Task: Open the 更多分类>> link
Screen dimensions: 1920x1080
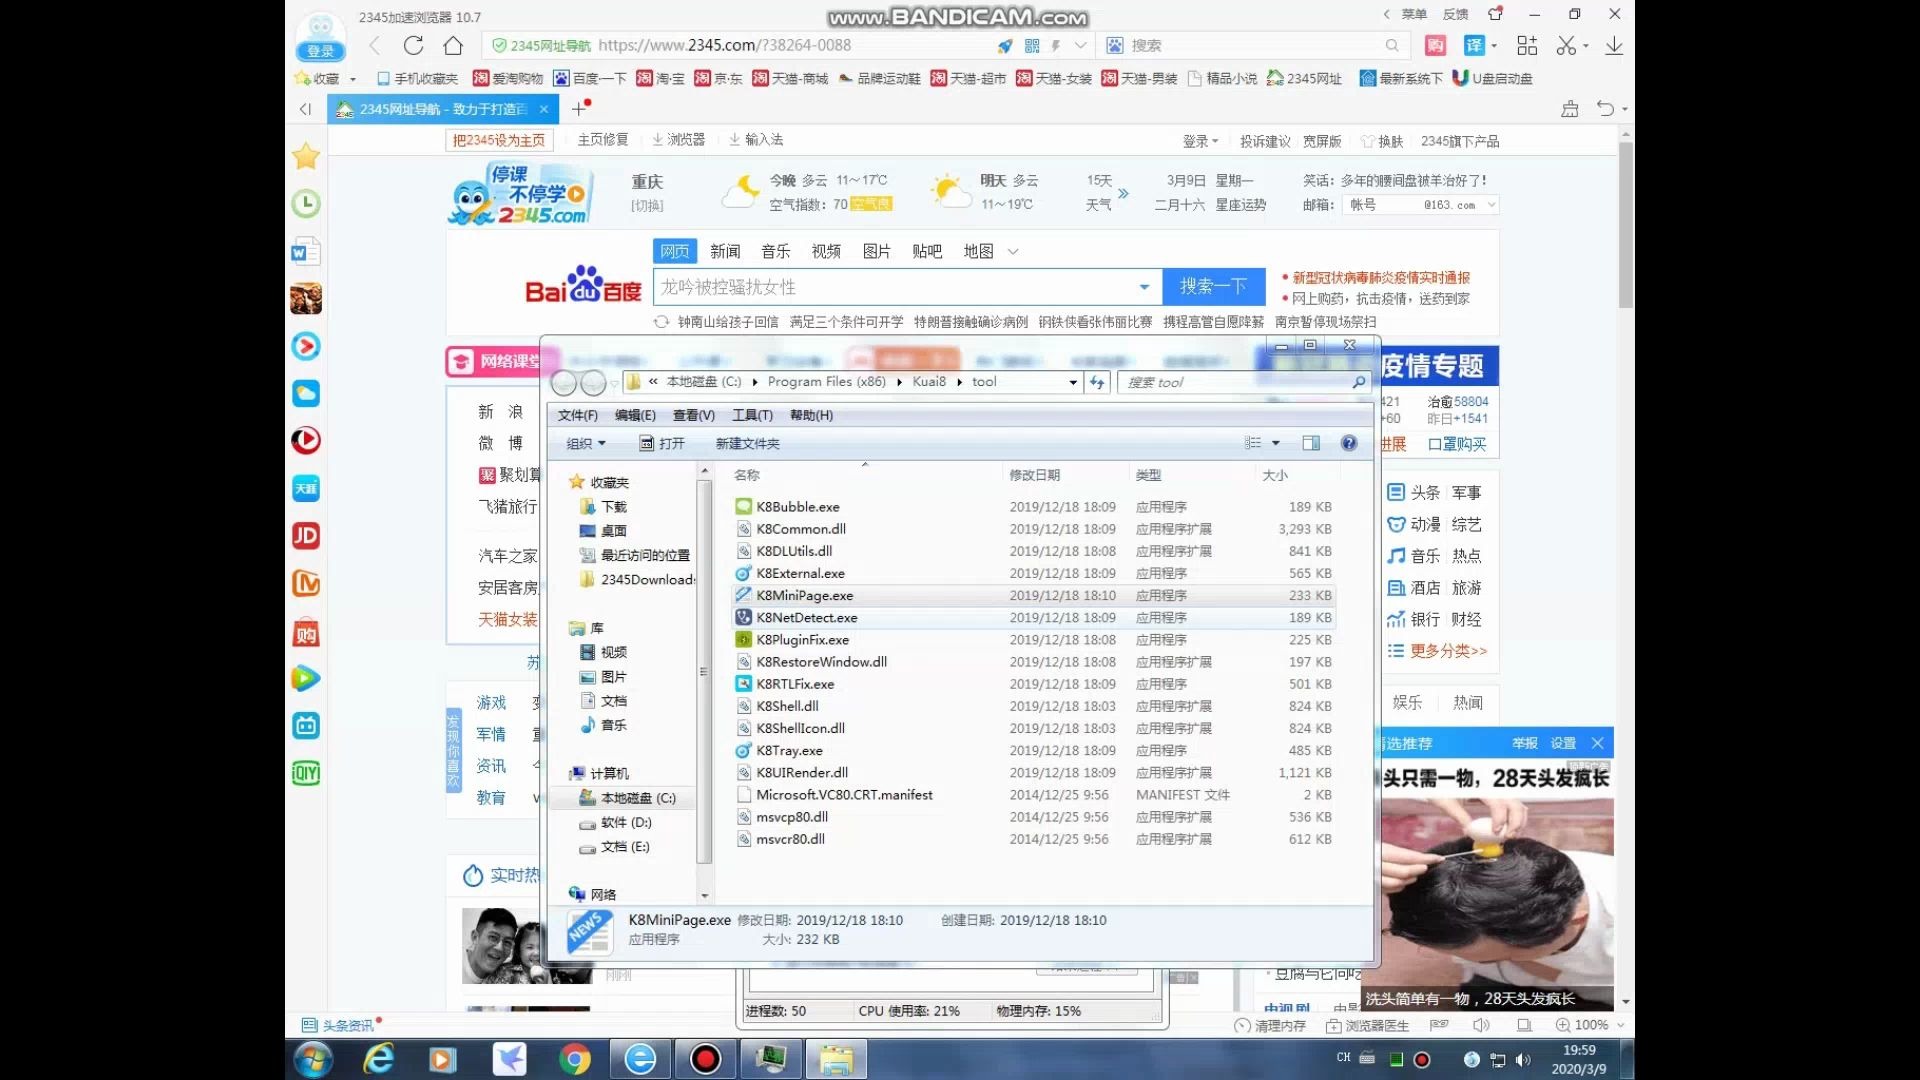Action: (x=1448, y=651)
